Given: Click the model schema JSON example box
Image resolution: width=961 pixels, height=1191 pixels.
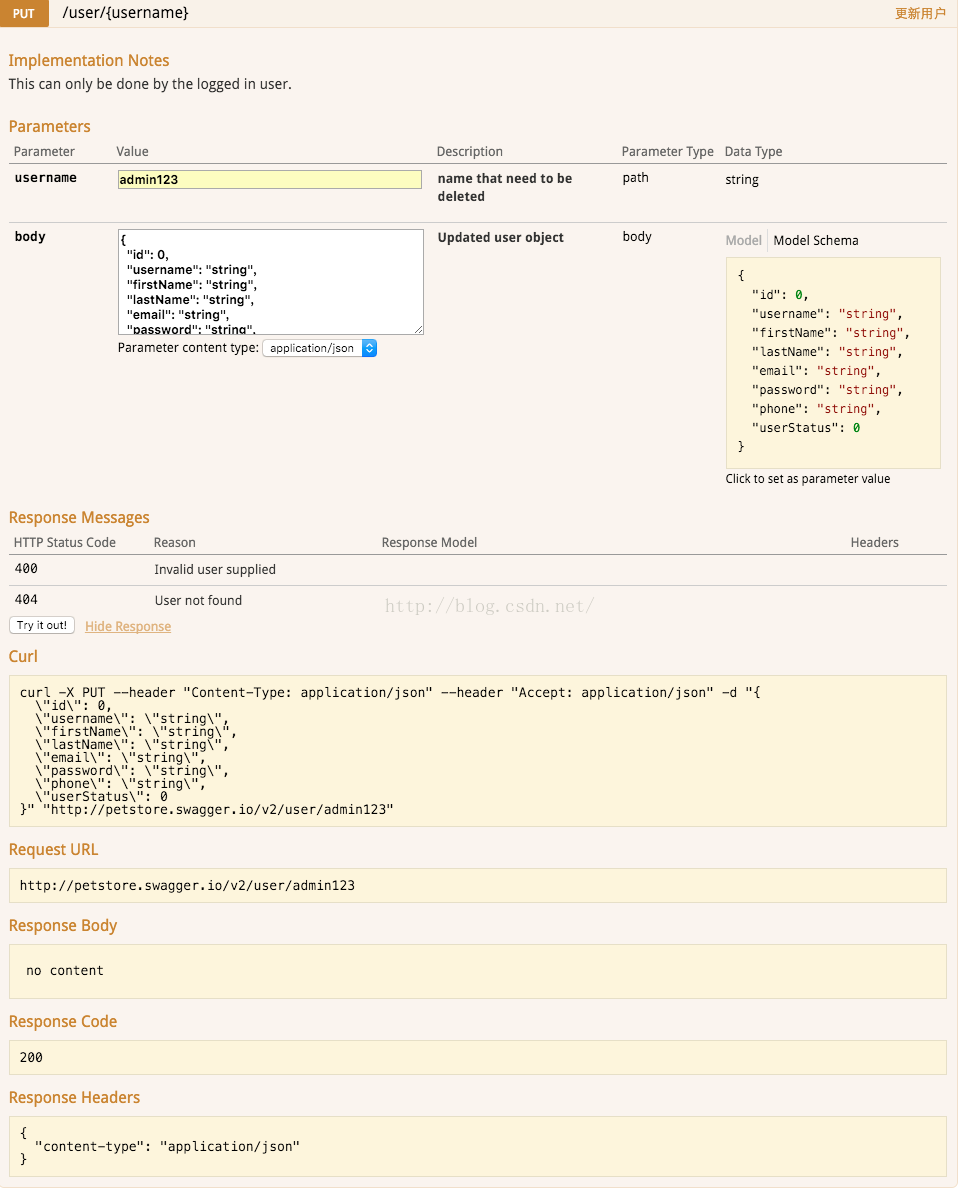Looking at the screenshot, I should 833,362.
